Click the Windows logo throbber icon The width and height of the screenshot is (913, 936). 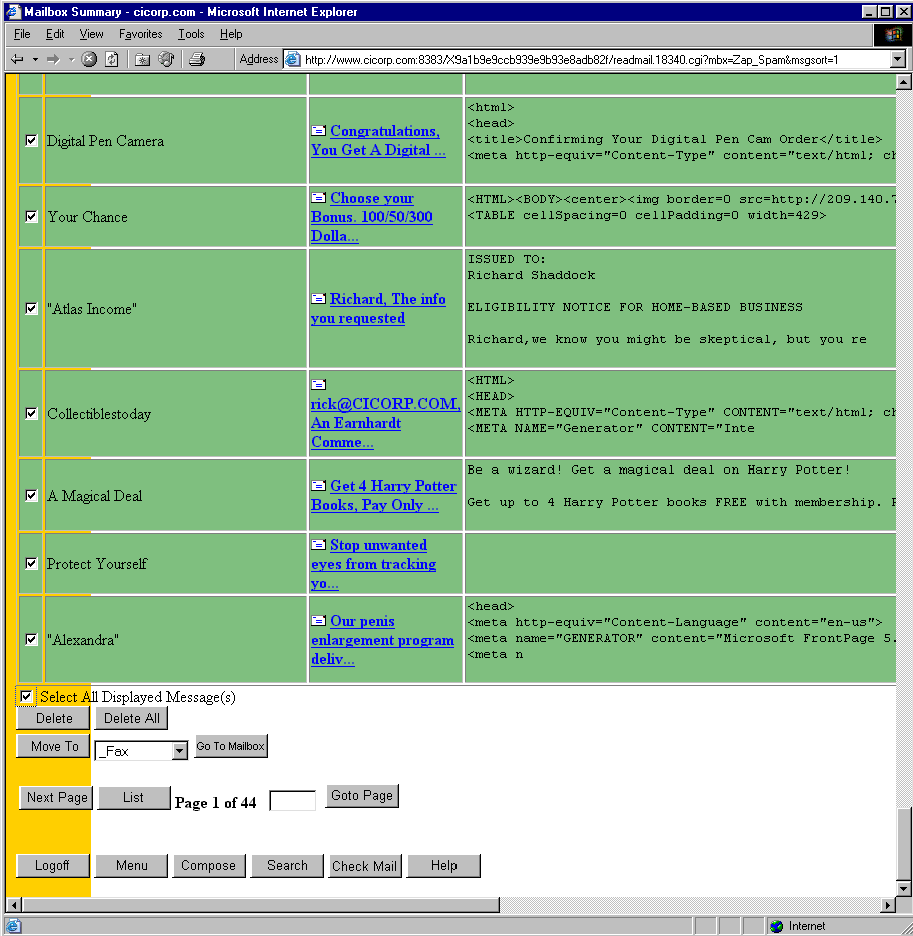[893, 35]
